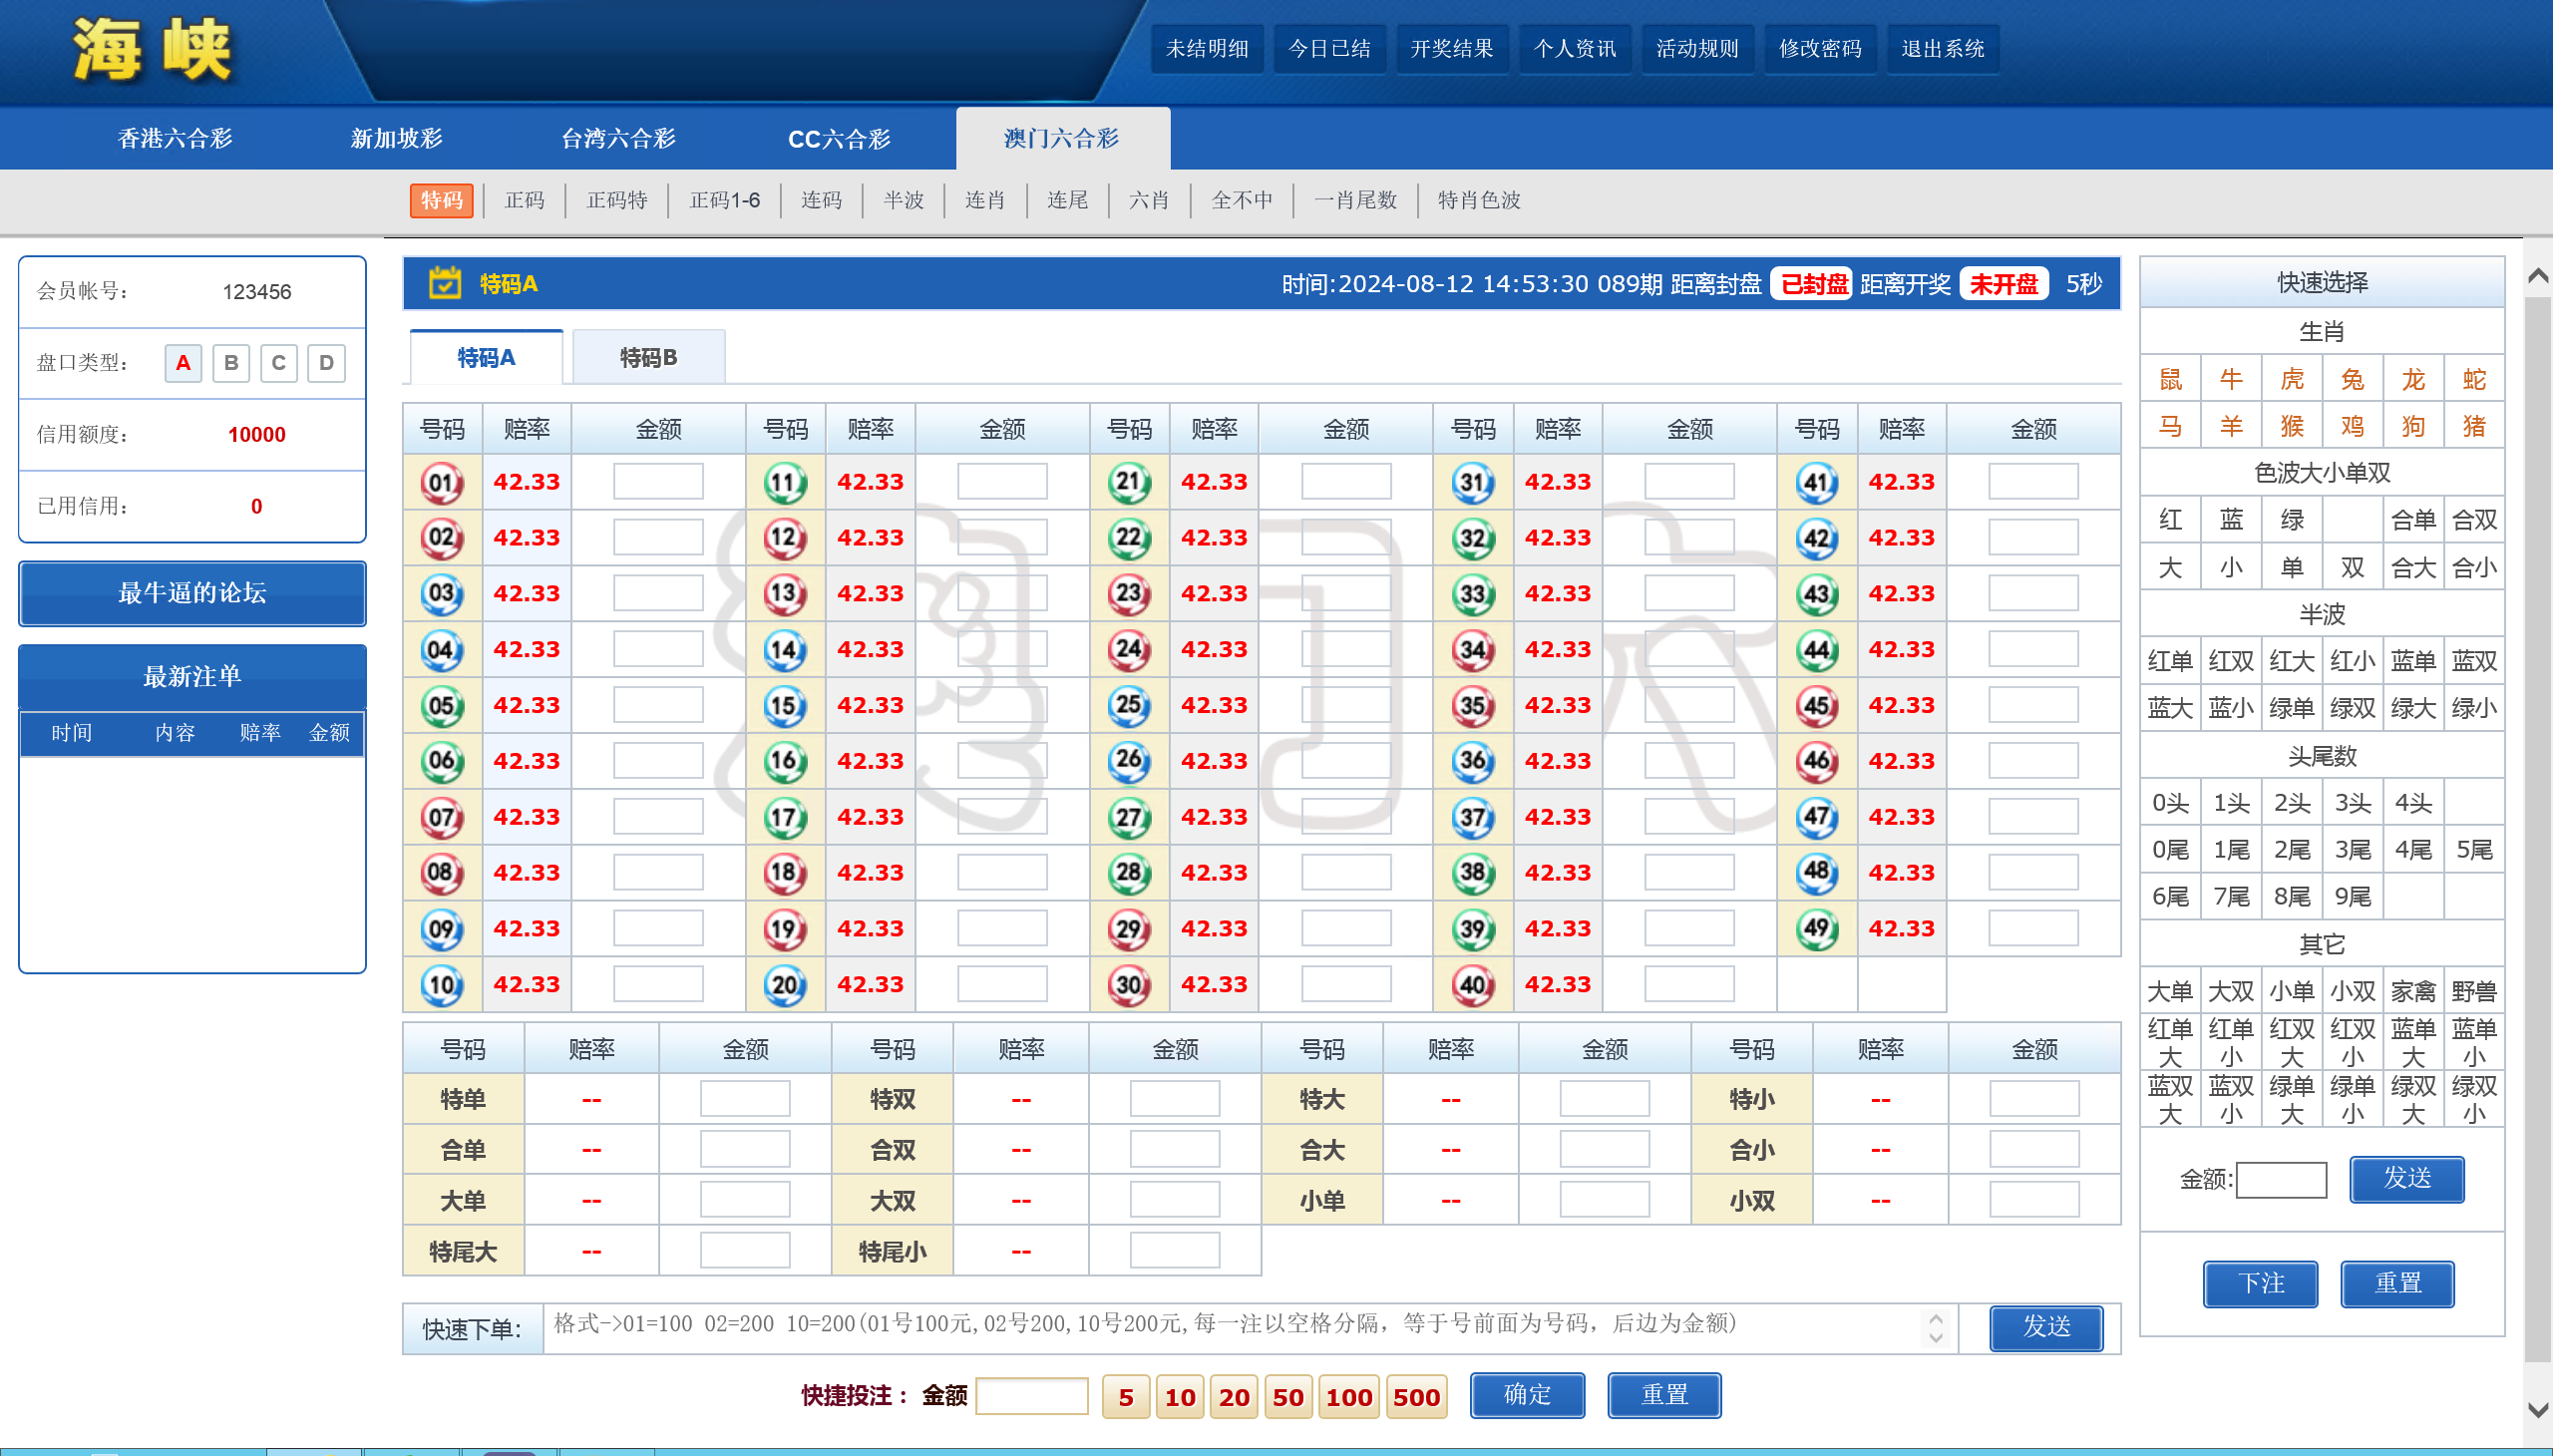2553x1456 pixels.
Task: Switch to the 特码B tab
Action: click(x=648, y=358)
